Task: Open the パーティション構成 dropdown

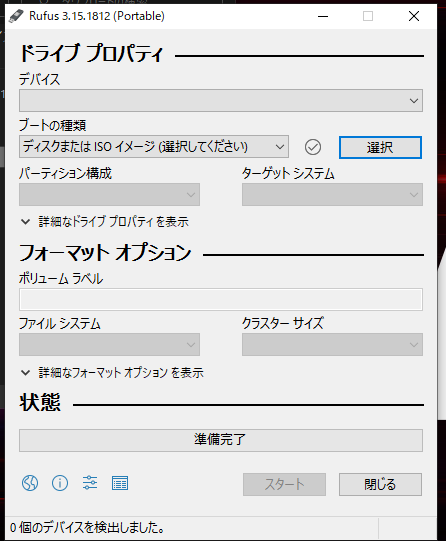Action: (109, 195)
